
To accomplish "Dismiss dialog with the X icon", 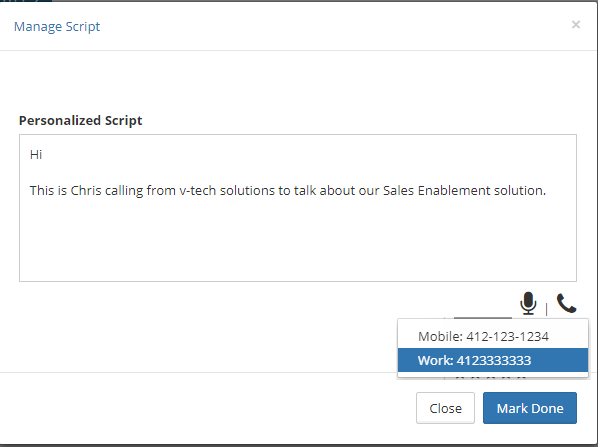I will 576,25.
